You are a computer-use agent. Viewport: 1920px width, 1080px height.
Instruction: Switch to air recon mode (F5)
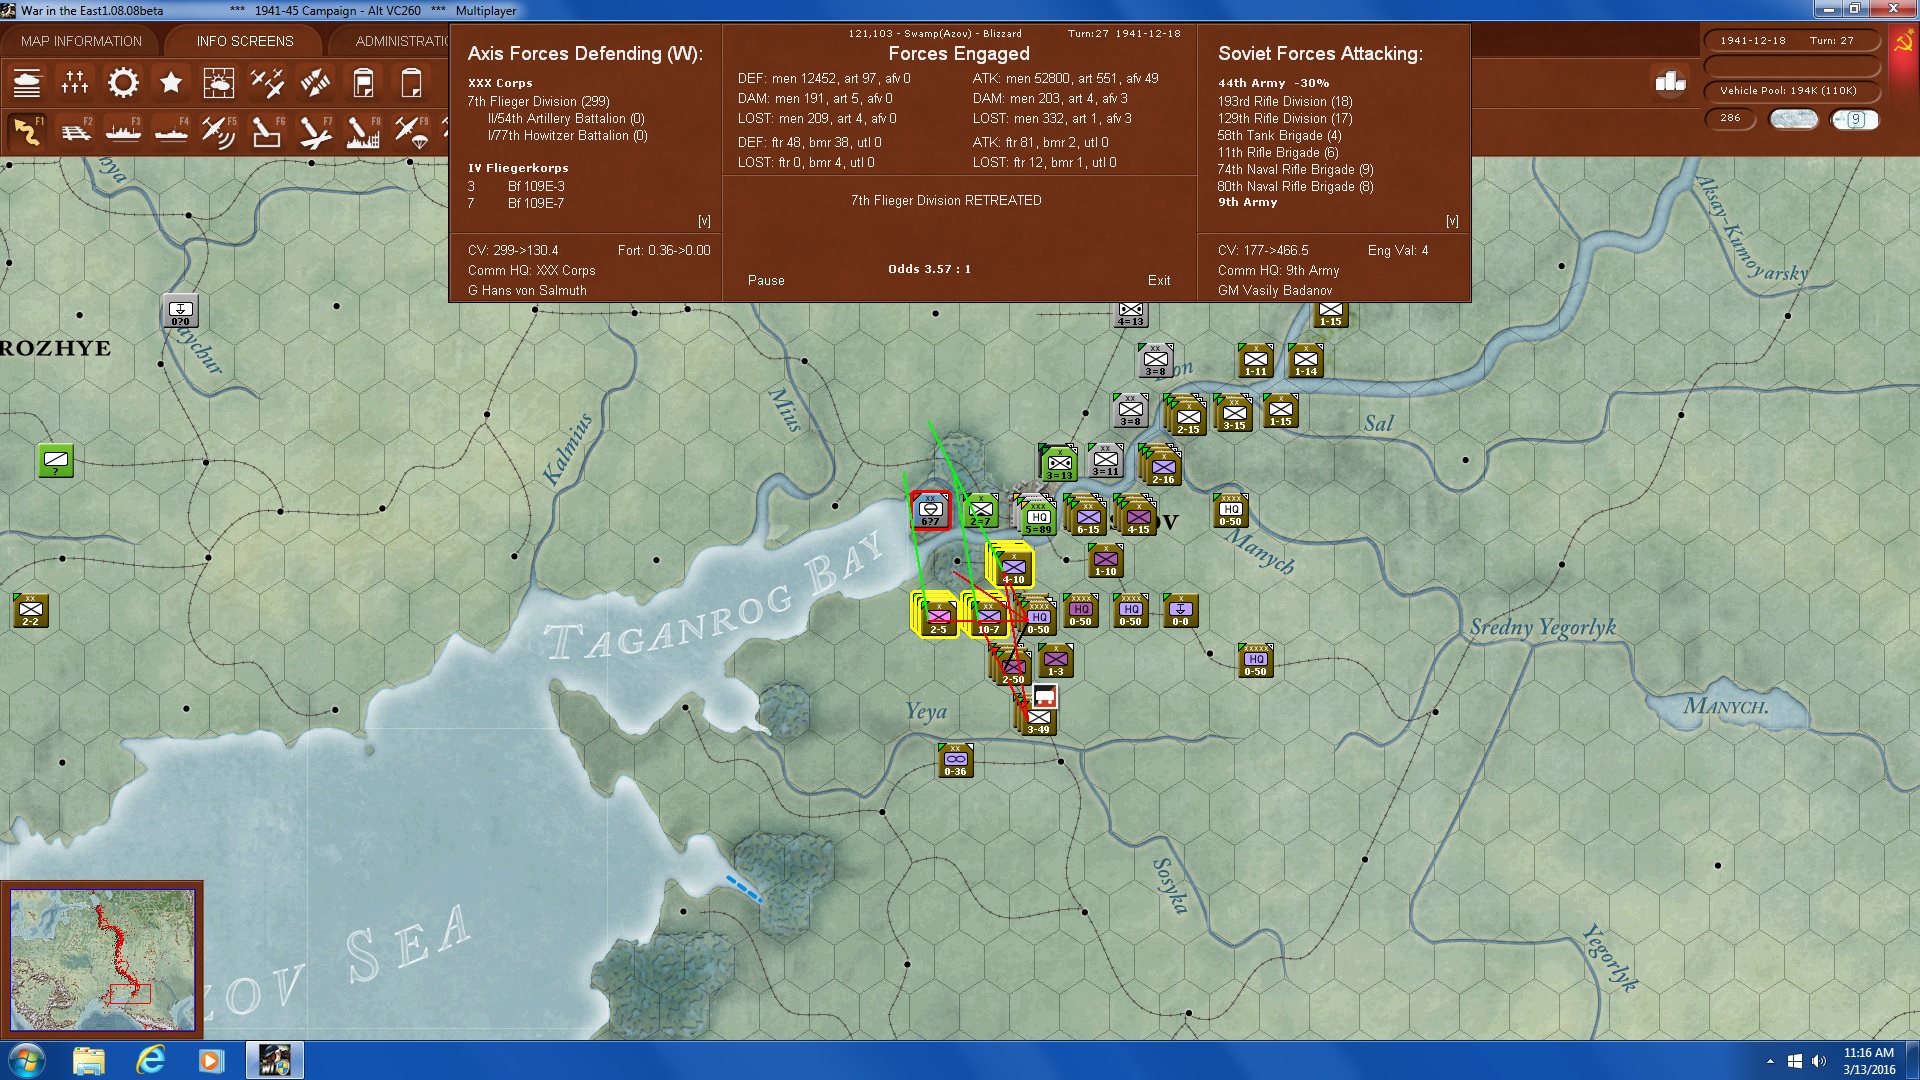(218, 131)
